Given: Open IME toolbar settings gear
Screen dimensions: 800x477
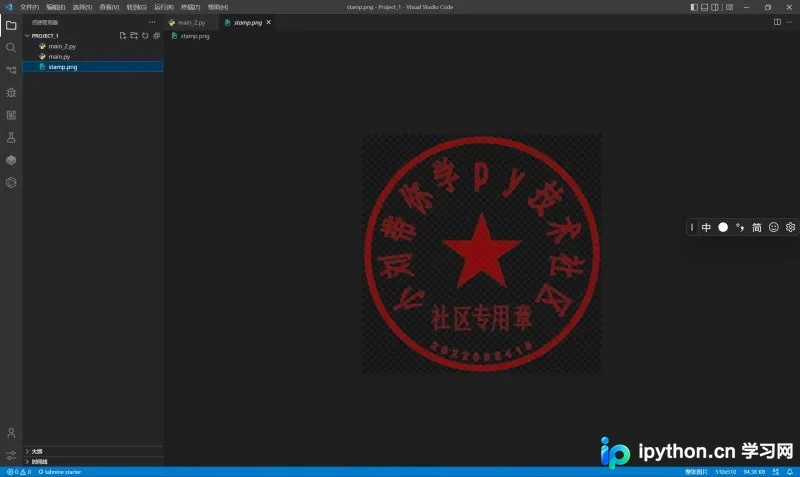Looking at the screenshot, I should click(790, 227).
